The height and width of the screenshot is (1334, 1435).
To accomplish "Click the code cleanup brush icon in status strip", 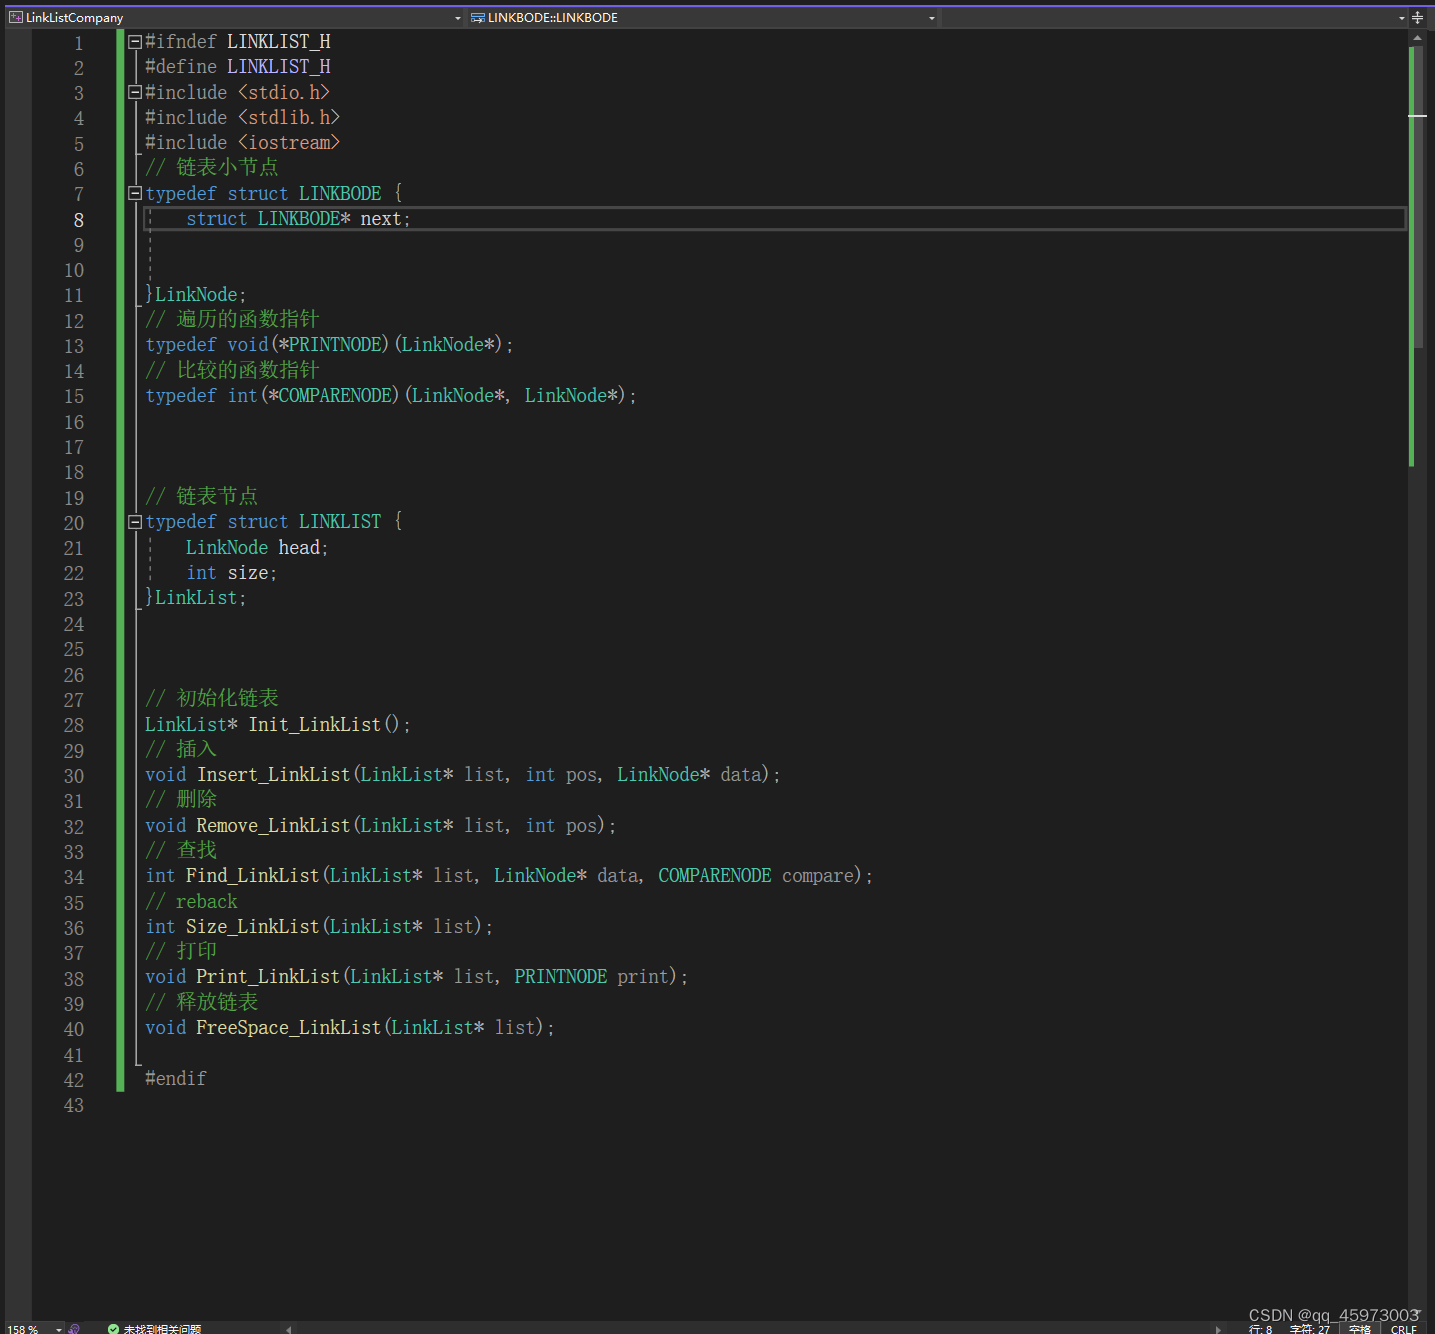I will (x=74, y=1328).
